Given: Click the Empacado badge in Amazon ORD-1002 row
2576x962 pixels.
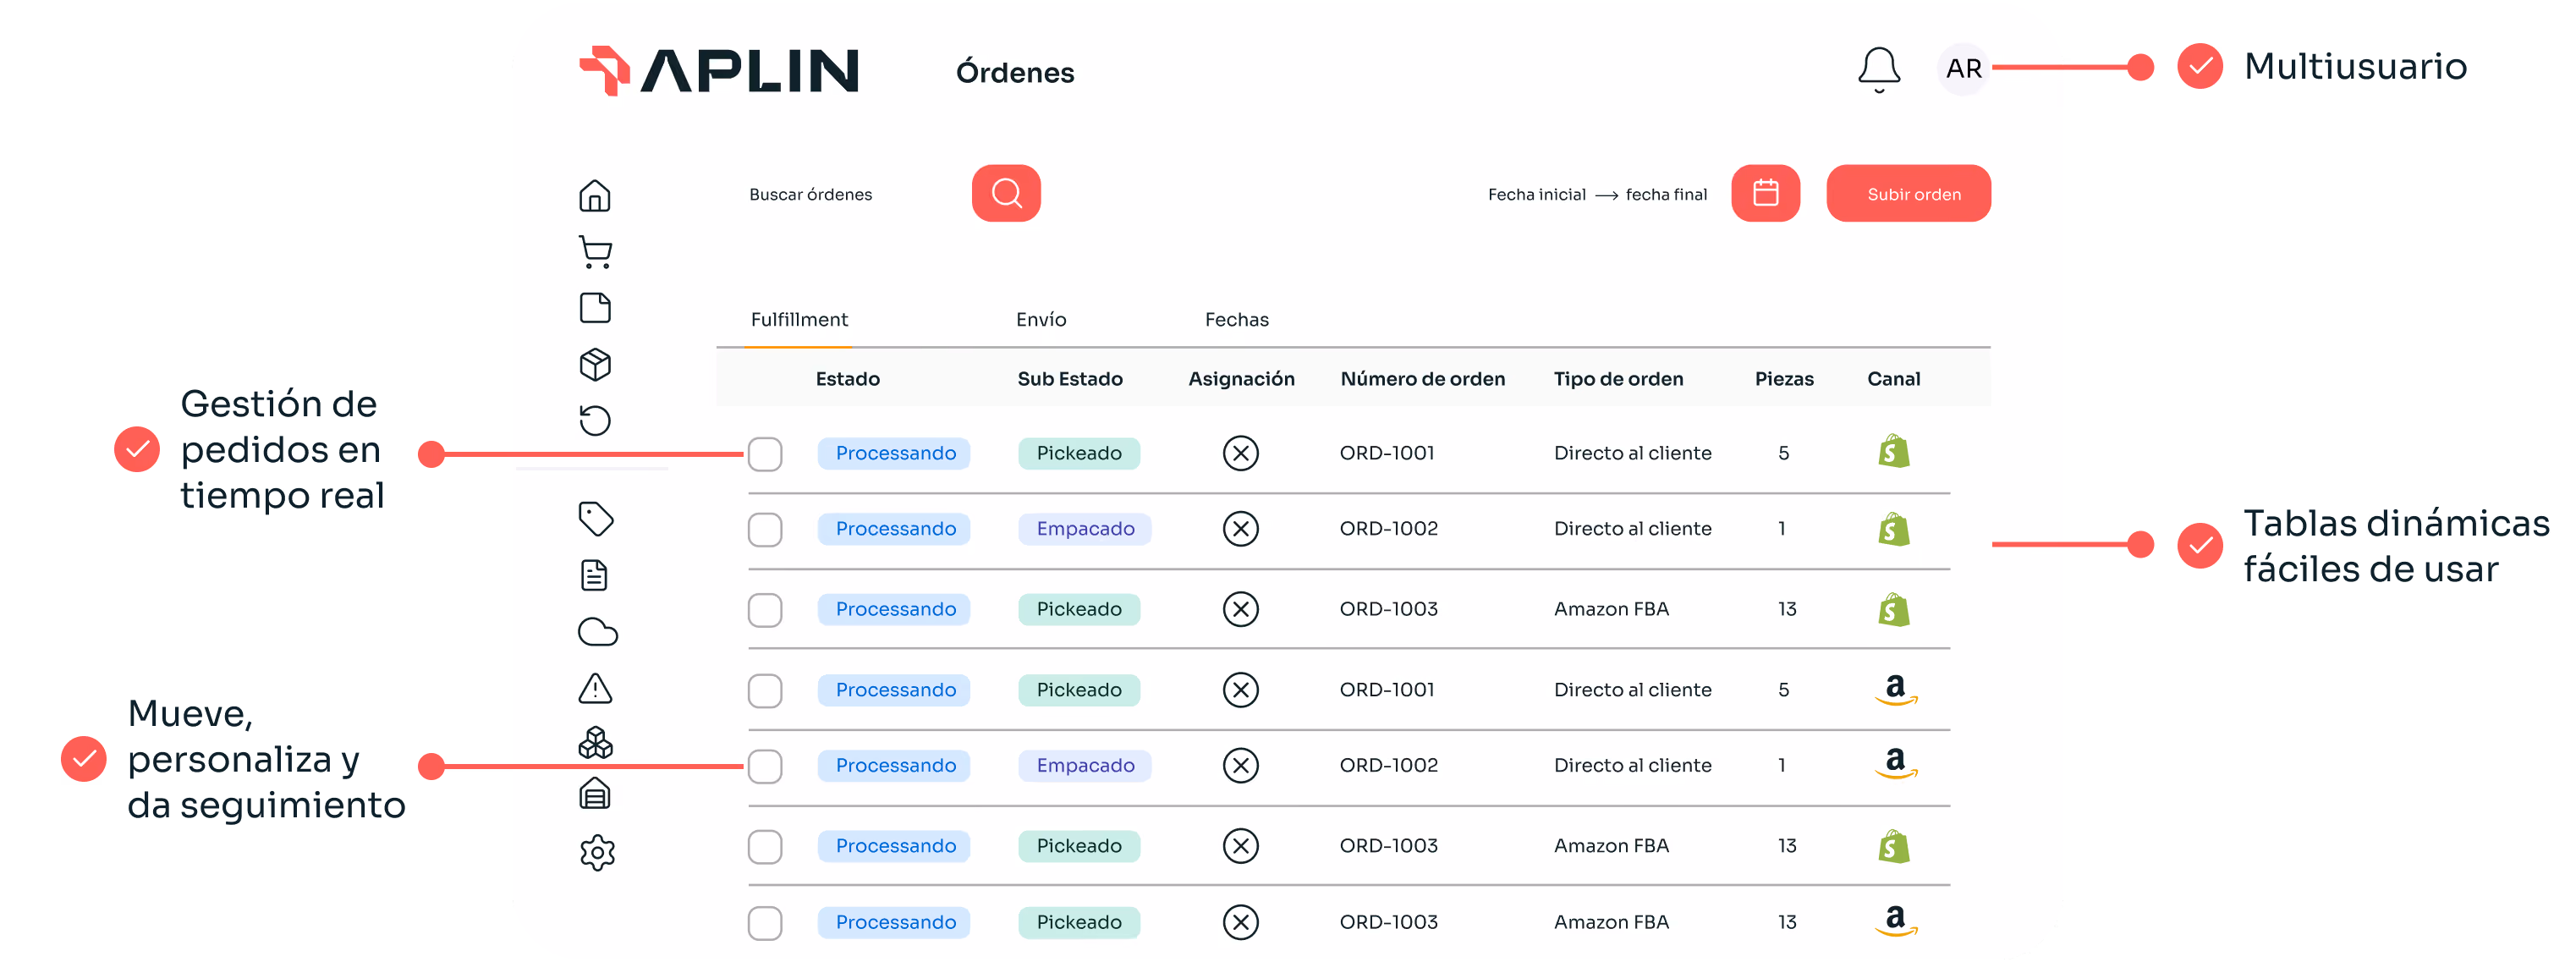Looking at the screenshot, I should coord(1084,765).
